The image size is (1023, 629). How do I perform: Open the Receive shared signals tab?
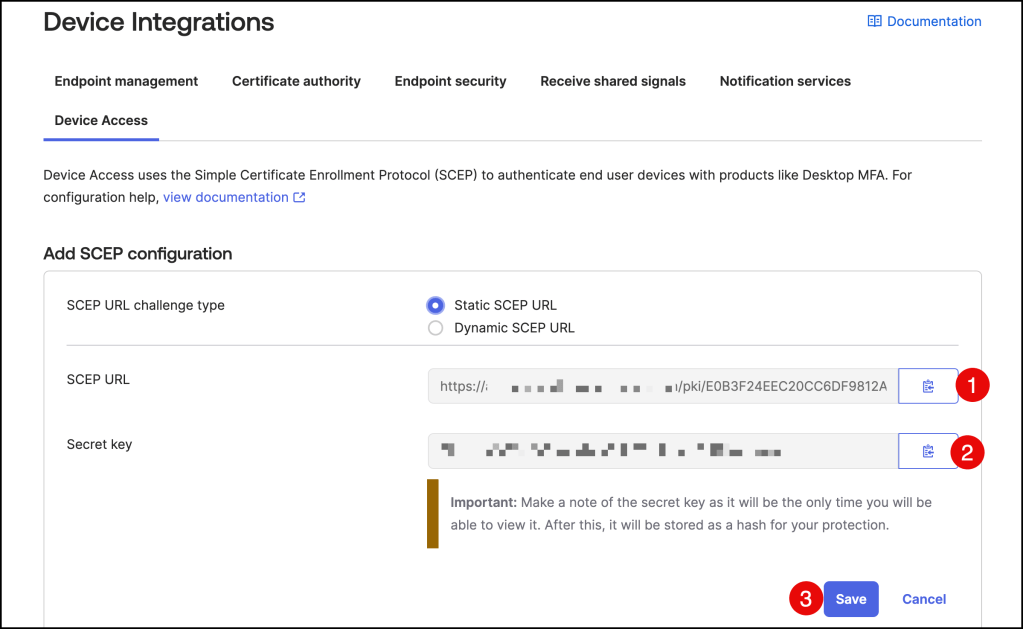pos(613,81)
